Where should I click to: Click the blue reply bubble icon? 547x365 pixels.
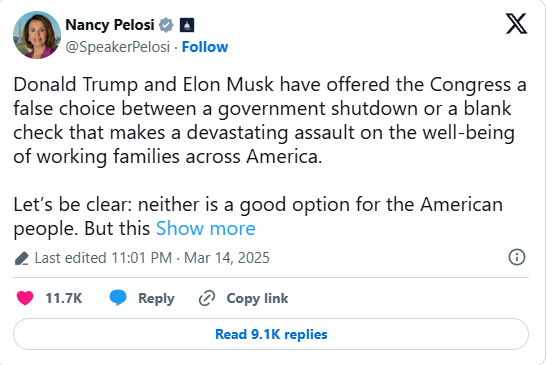pos(118,298)
